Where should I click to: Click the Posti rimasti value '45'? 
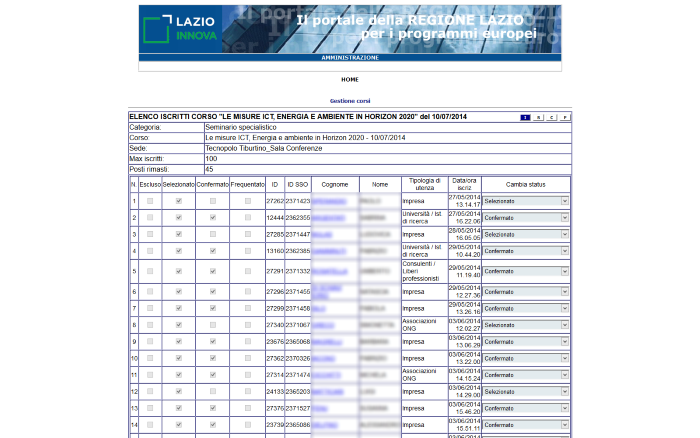[209, 169]
